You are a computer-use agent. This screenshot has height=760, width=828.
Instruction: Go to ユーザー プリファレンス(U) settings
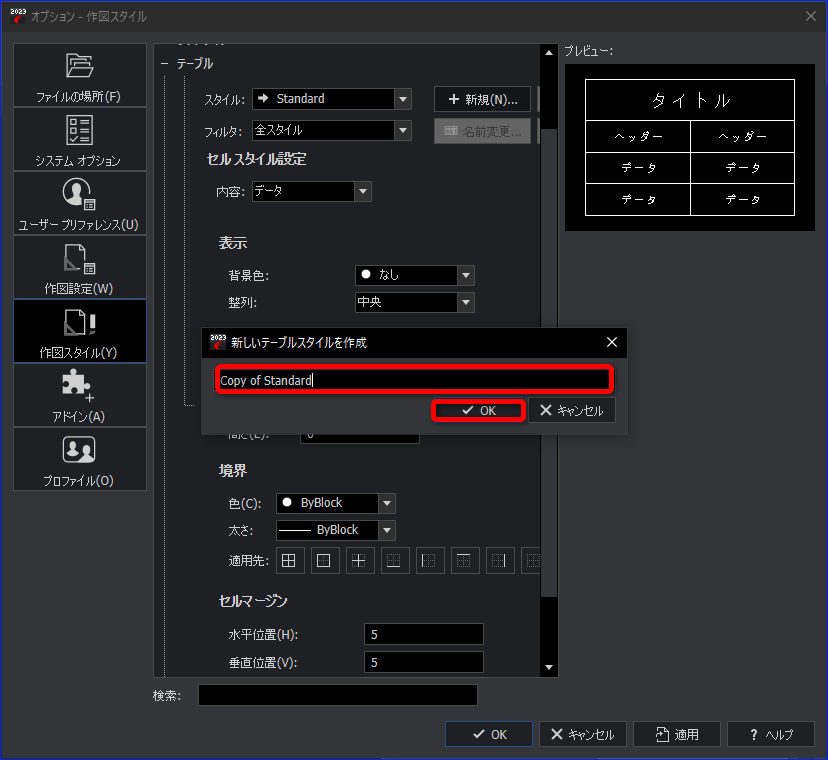80,203
